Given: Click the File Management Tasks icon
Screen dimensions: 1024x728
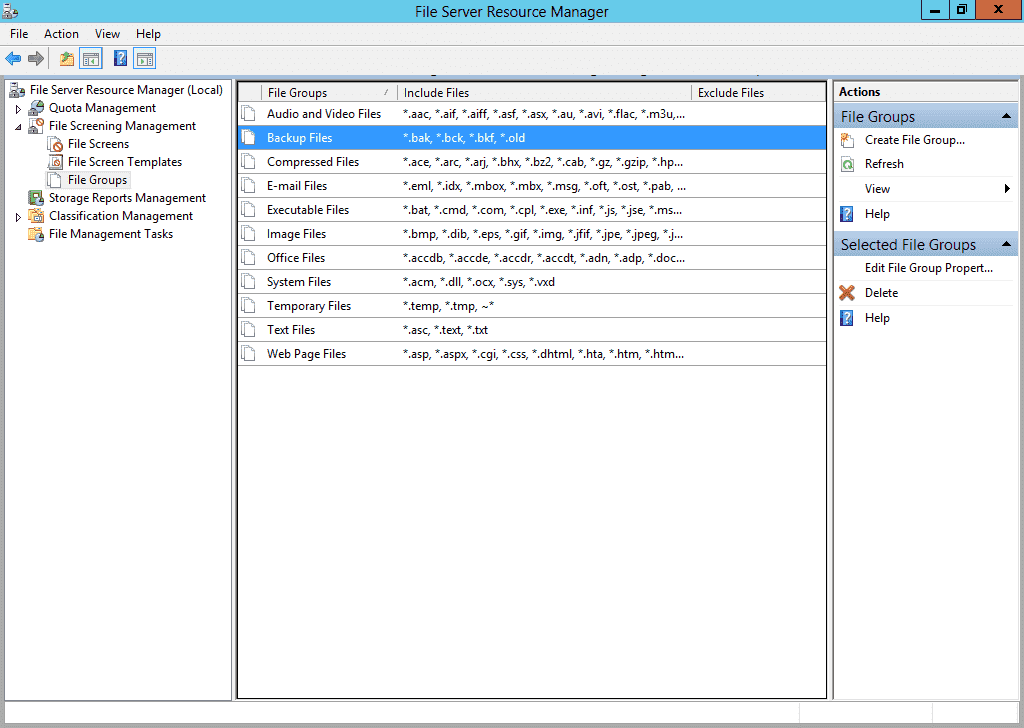Looking at the screenshot, I should pos(36,234).
